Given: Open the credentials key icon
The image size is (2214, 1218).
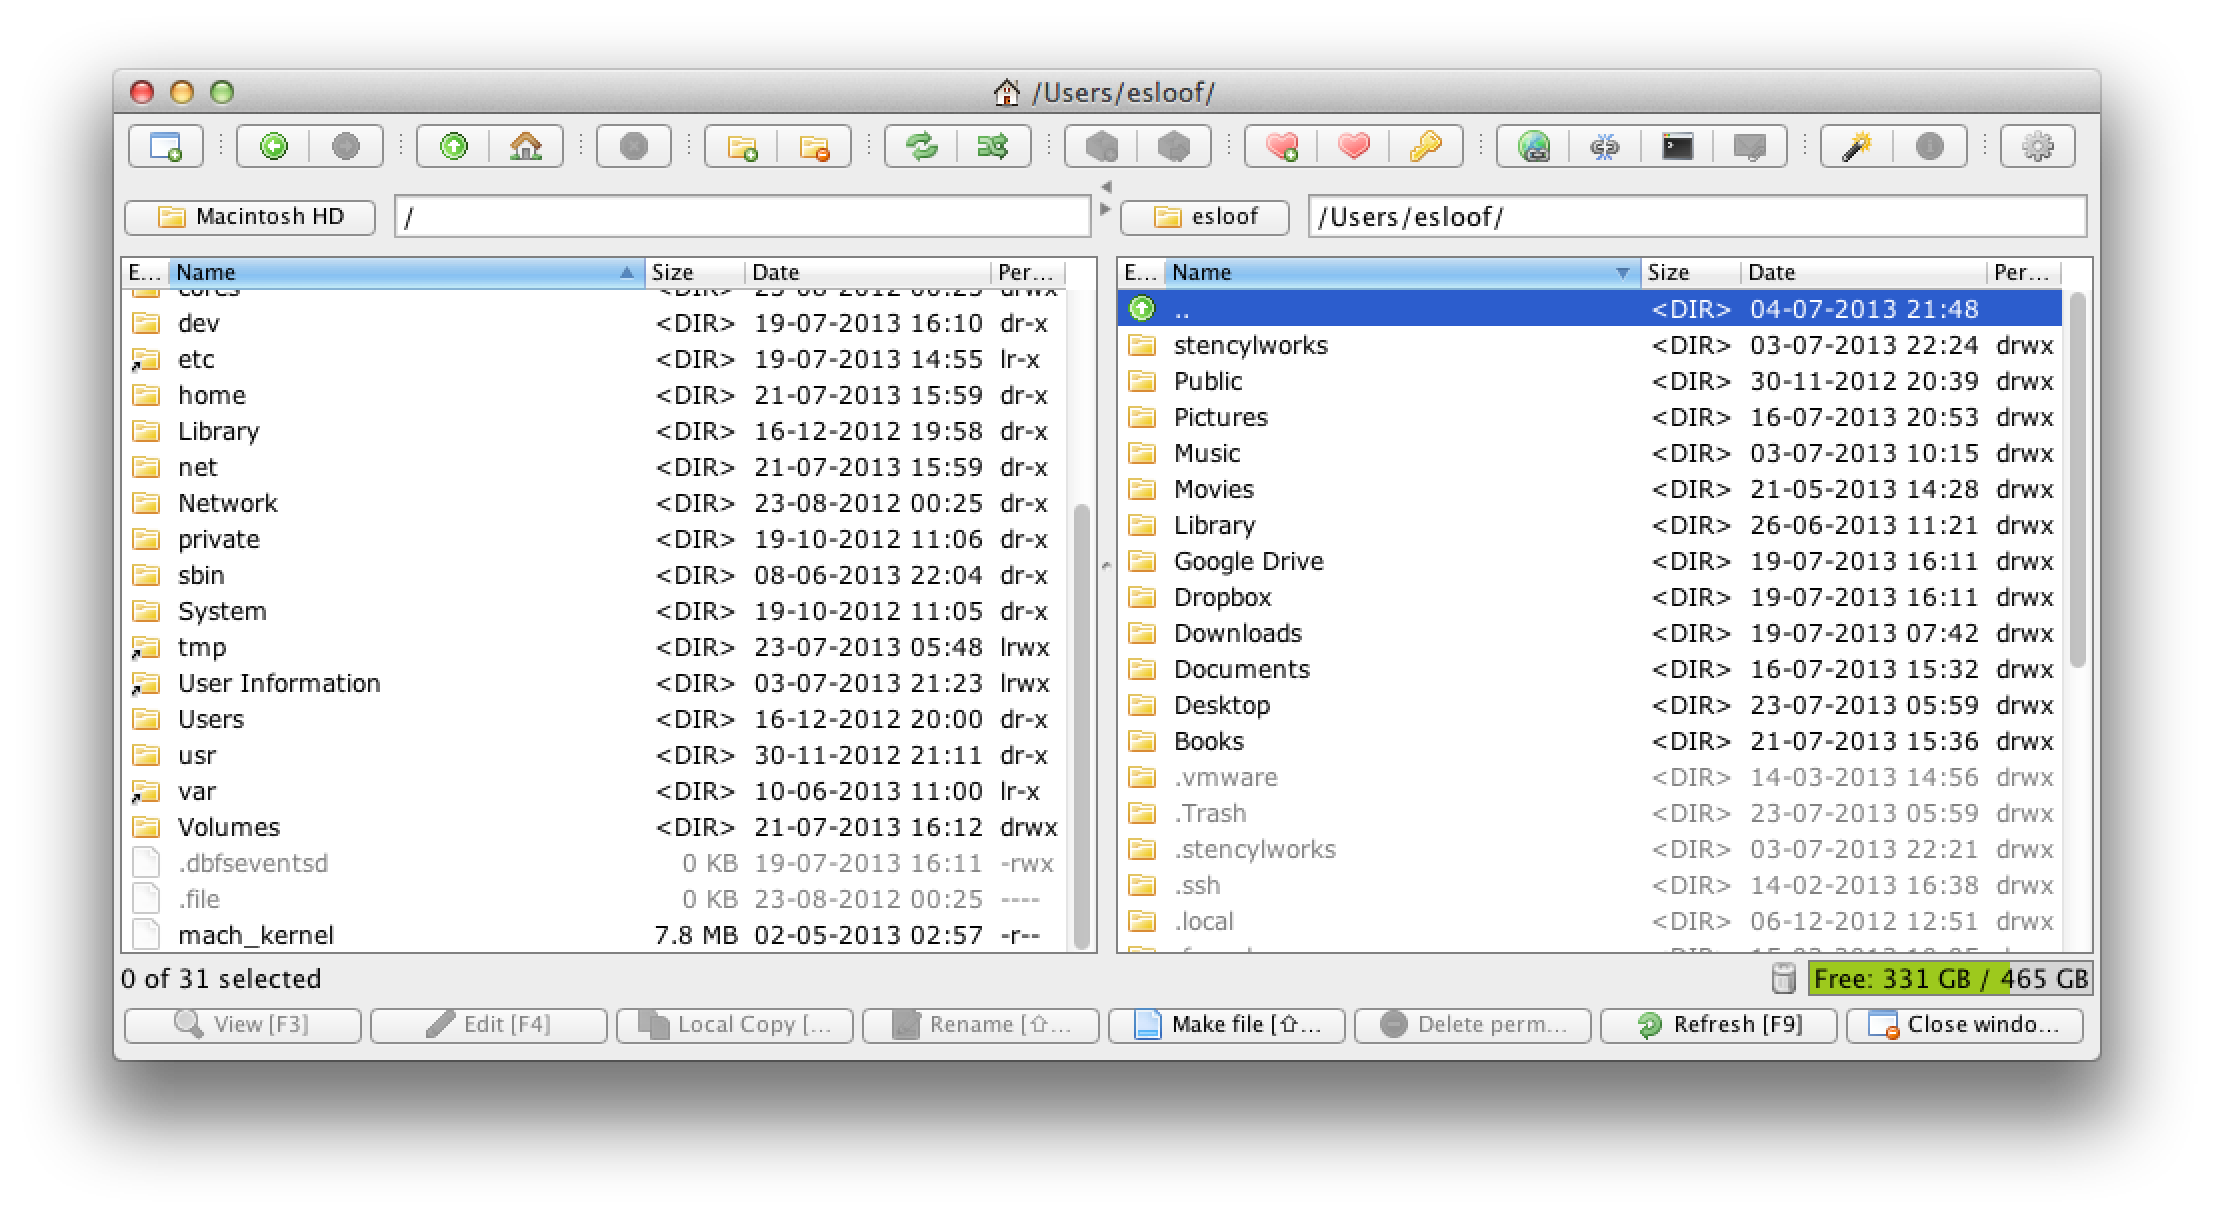Looking at the screenshot, I should click(1426, 147).
